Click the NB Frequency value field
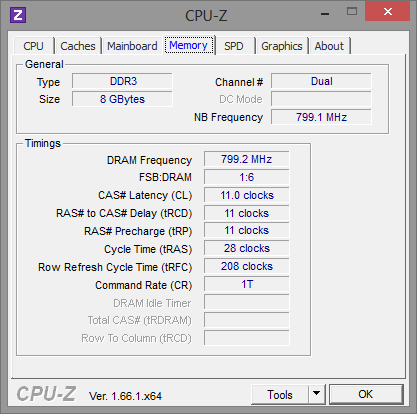 tap(321, 117)
